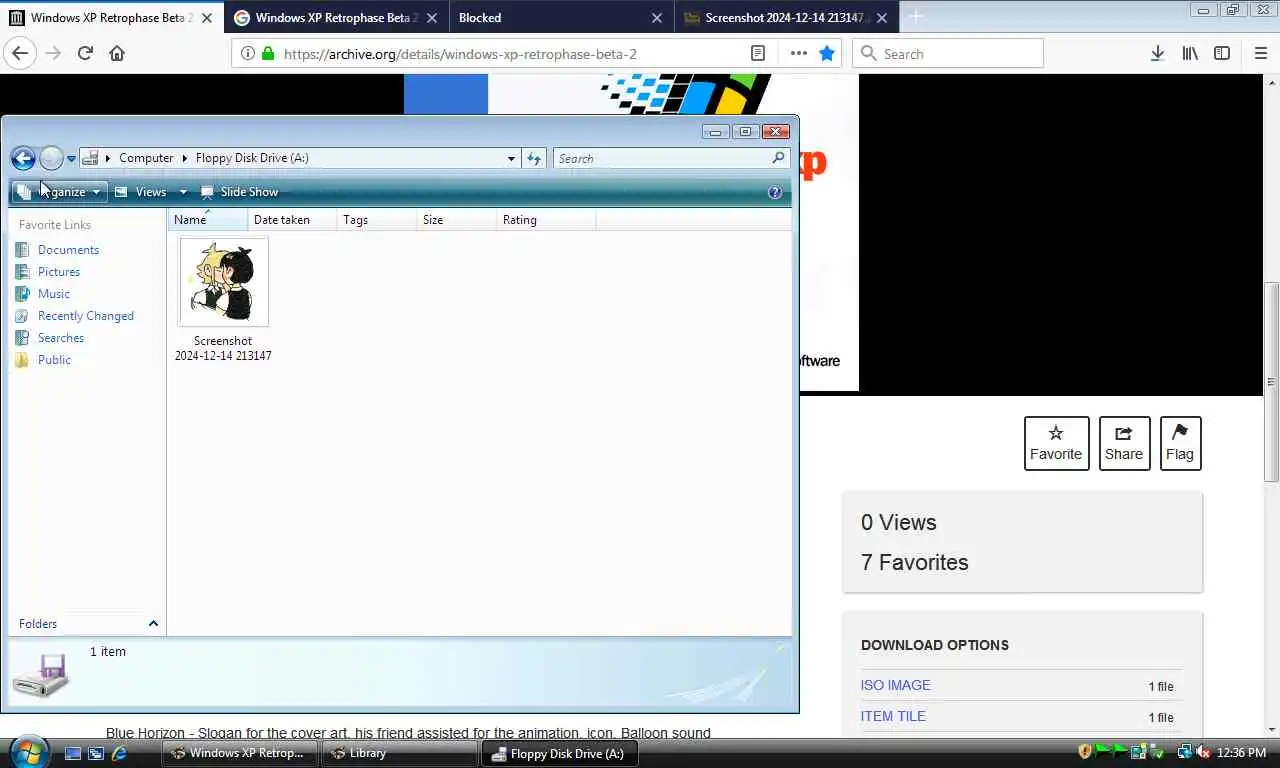Click the Views toolbar button
1280x768 pixels.
click(x=141, y=192)
